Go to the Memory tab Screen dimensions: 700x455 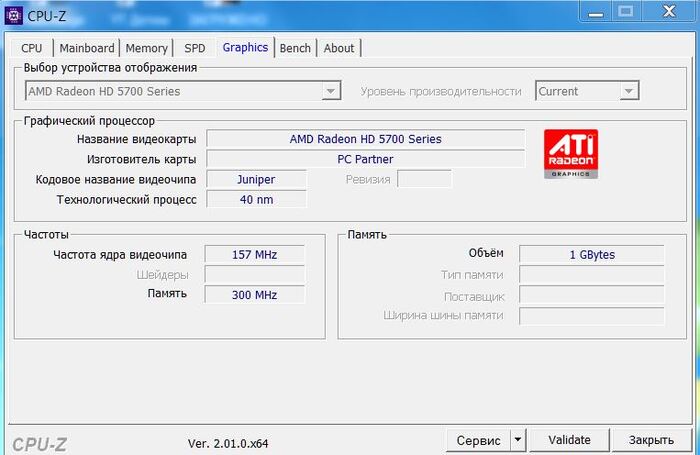146,48
